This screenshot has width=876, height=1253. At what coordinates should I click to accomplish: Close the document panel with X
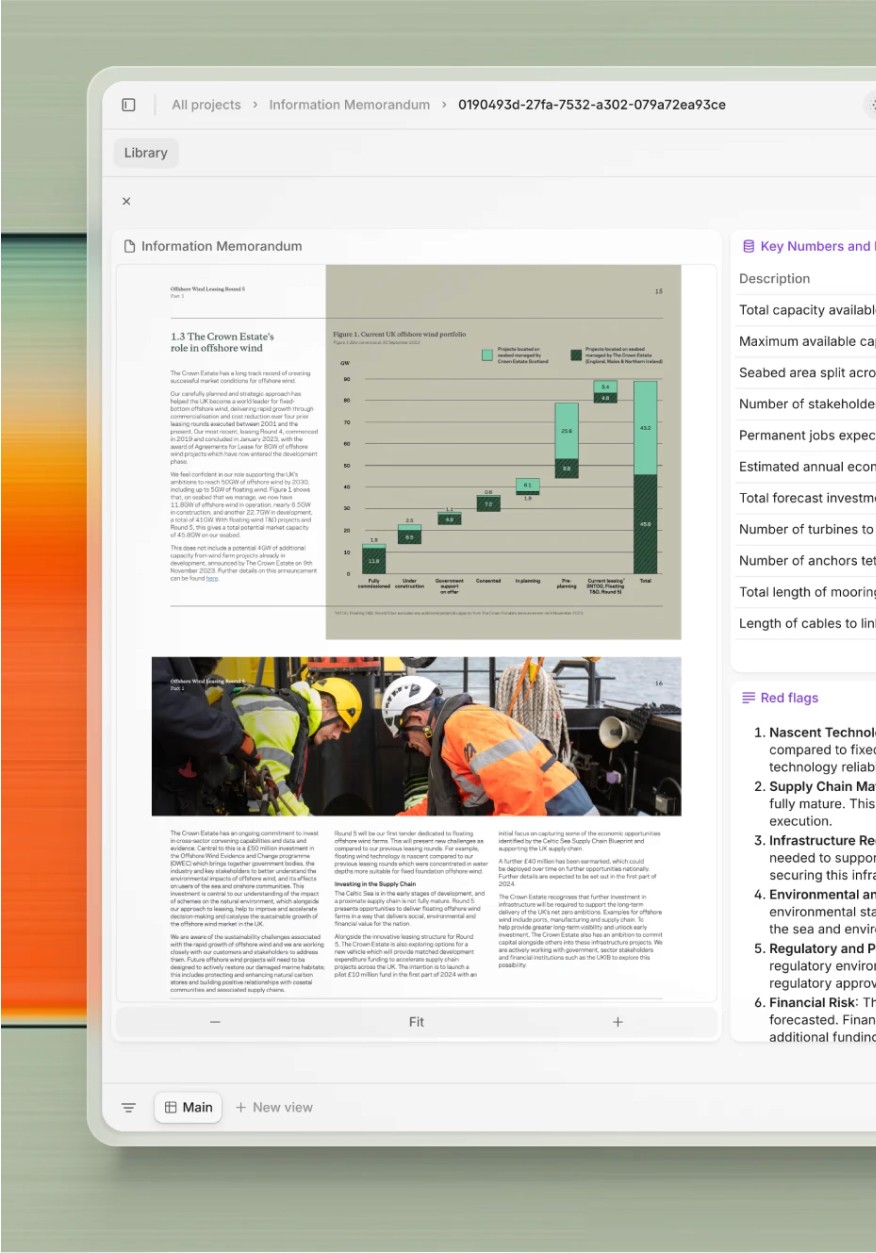(126, 201)
